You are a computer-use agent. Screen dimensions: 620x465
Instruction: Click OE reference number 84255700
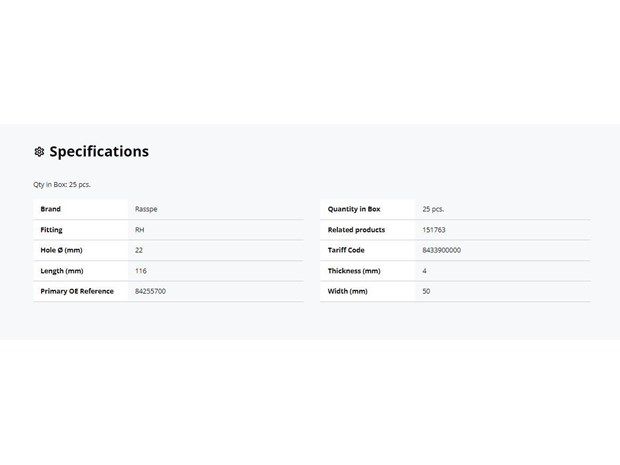[x=150, y=291]
